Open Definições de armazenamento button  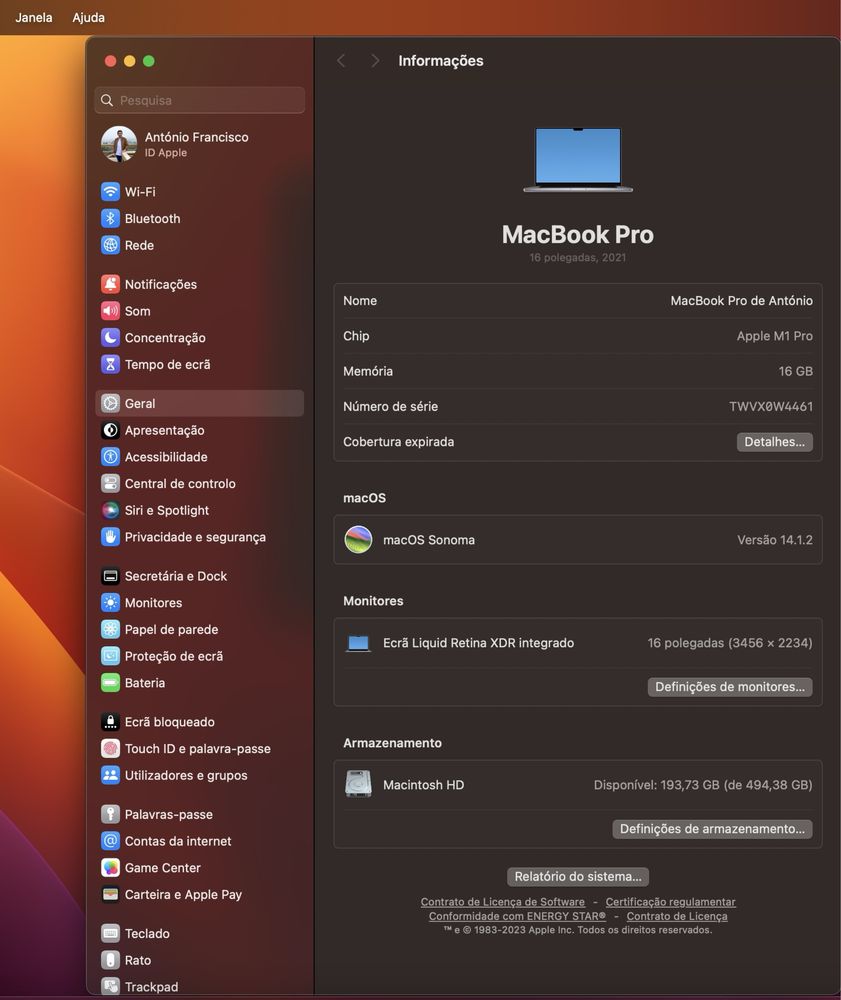point(712,829)
